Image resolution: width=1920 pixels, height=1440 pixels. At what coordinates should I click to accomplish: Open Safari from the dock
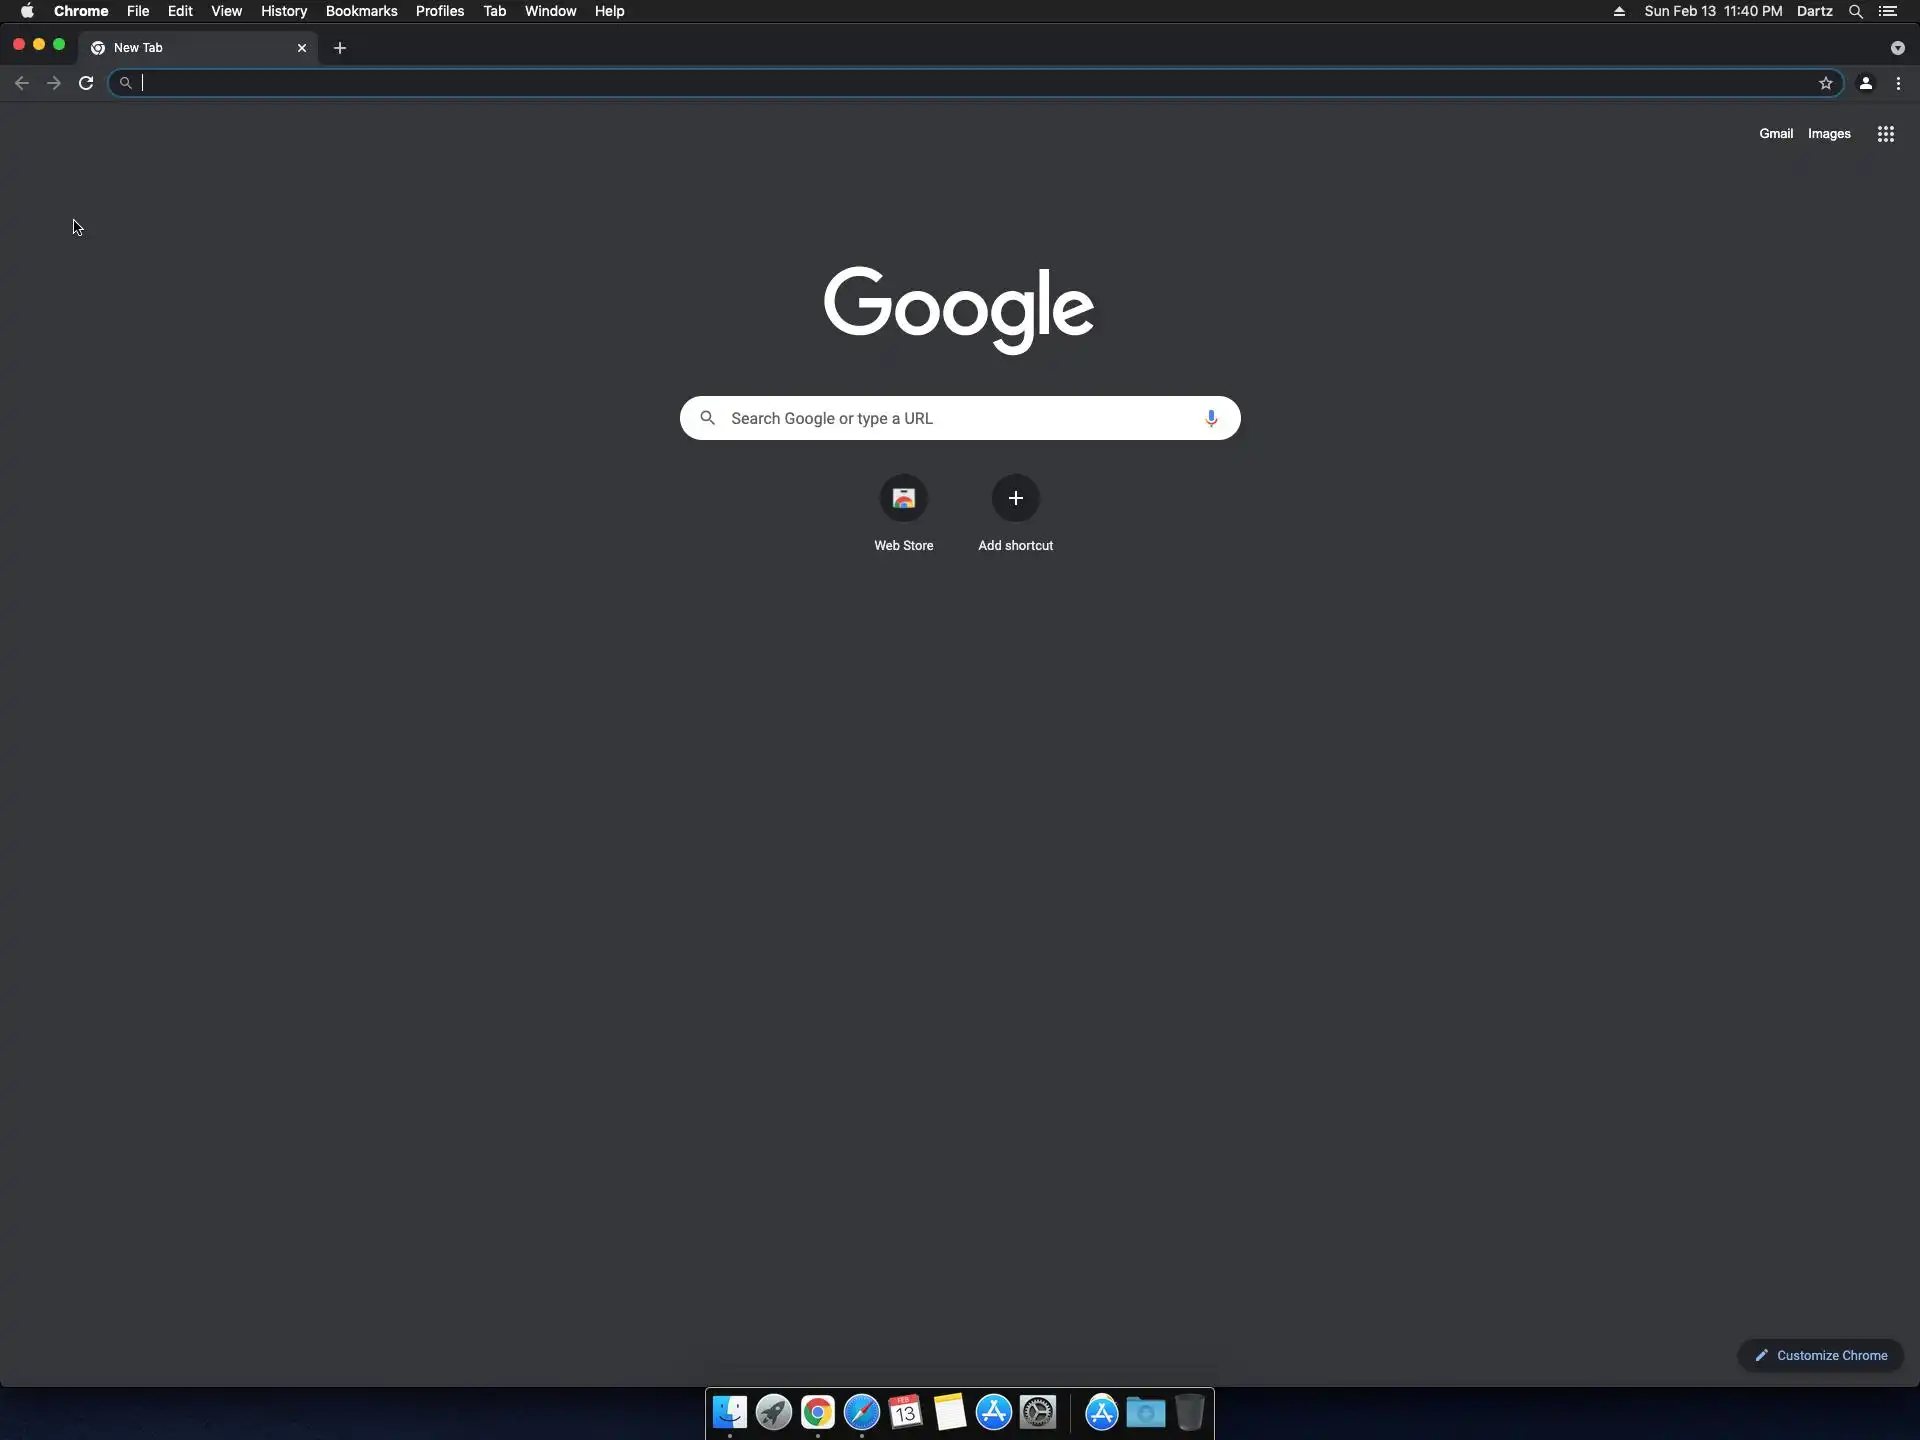tap(861, 1412)
